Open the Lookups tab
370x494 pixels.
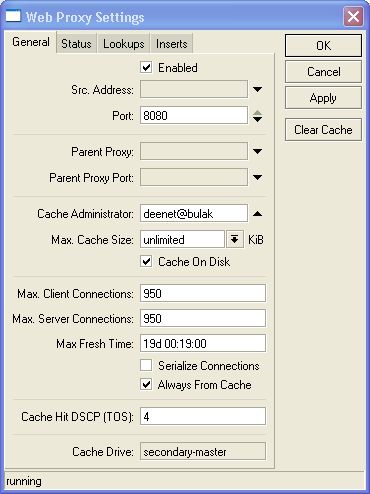click(124, 43)
